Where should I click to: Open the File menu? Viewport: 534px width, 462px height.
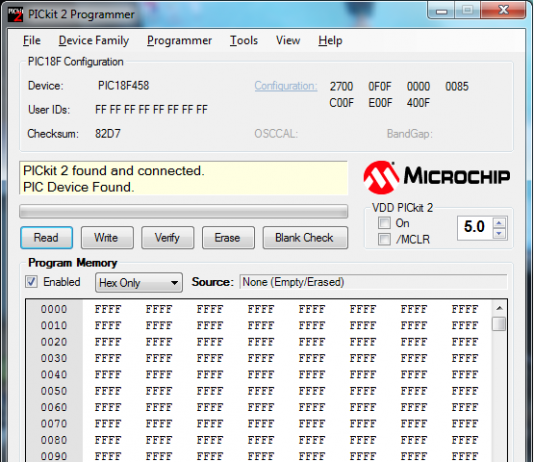(32, 41)
